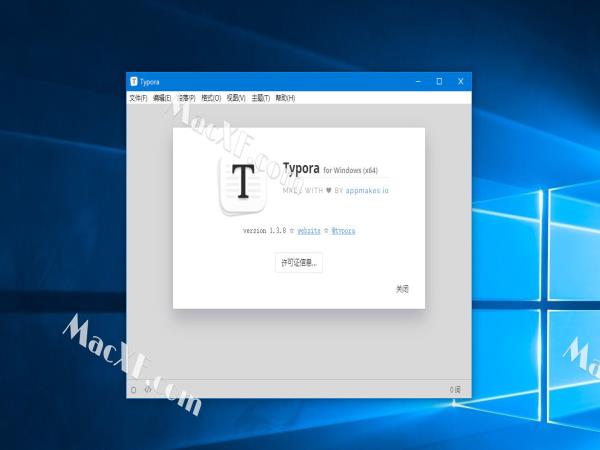Open the @typora Twitter link
The height and width of the screenshot is (450, 600).
[x=343, y=231]
